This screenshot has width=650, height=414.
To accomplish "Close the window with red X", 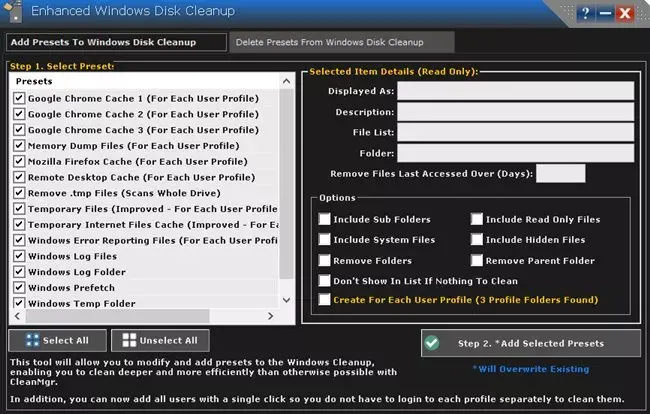I will [625, 14].
